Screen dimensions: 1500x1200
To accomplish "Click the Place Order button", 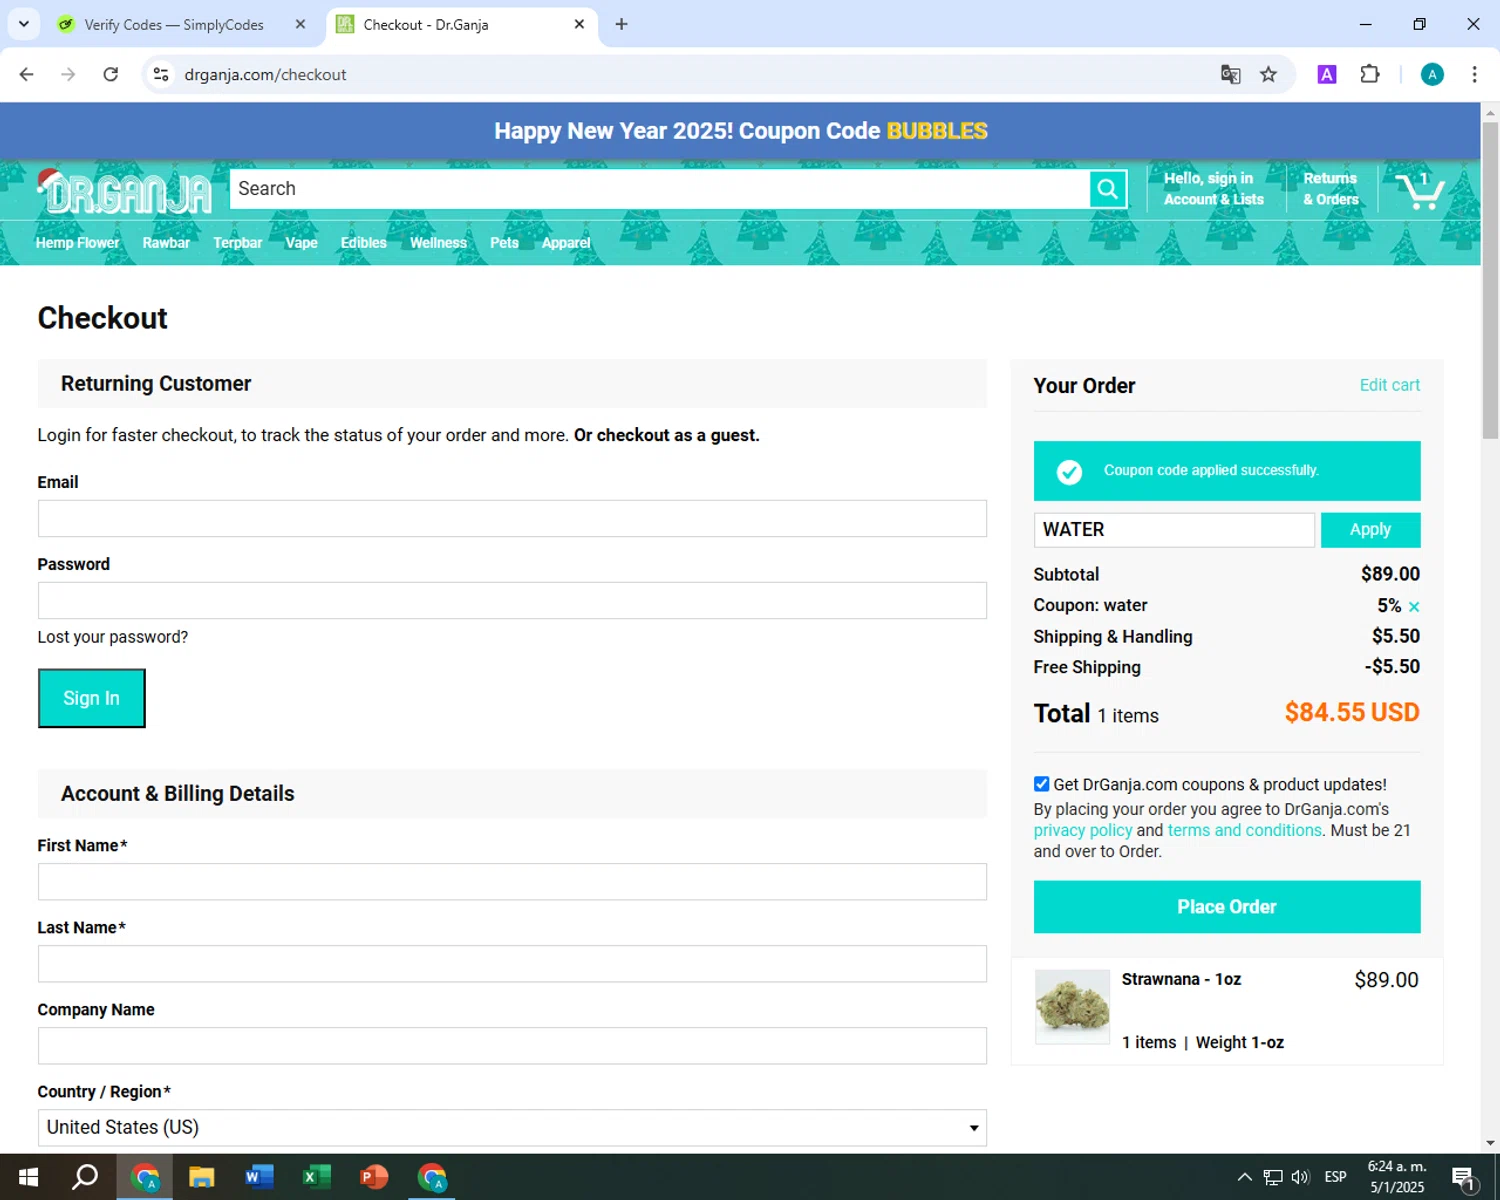I will (x=1227, y=907).
